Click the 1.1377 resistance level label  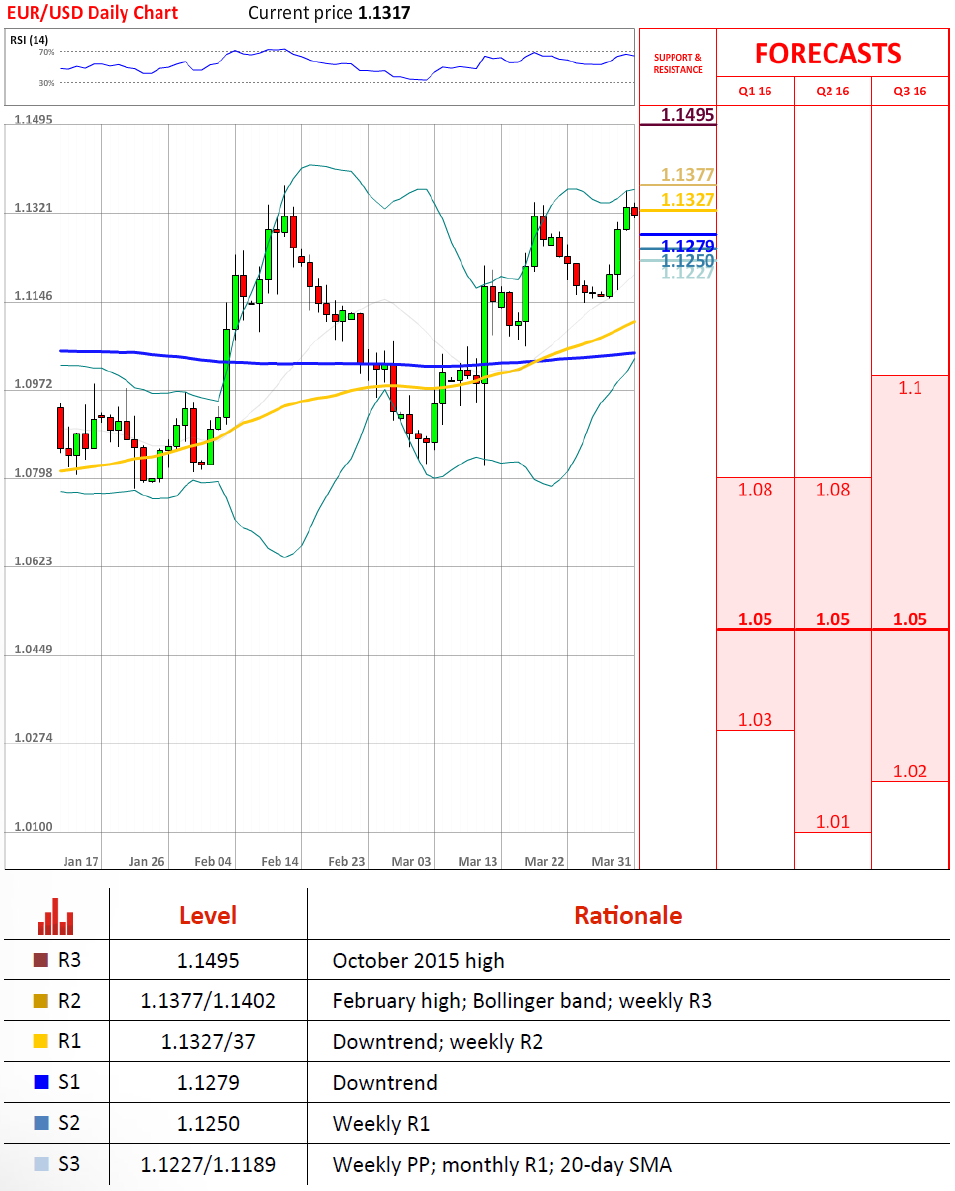pyautogui.click(x=688, y=175)
